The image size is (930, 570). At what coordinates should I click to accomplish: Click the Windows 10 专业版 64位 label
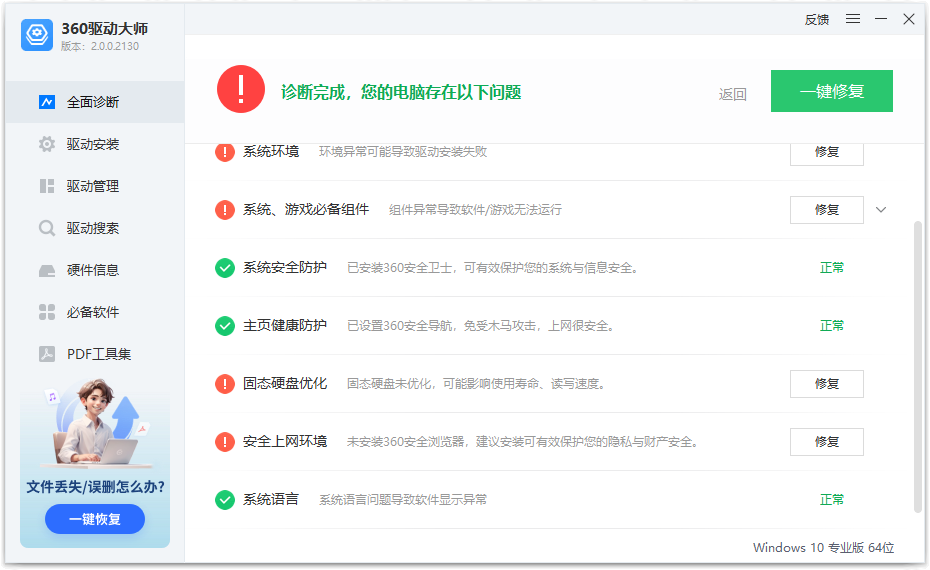pyautogui.click(x=823, y=547)
